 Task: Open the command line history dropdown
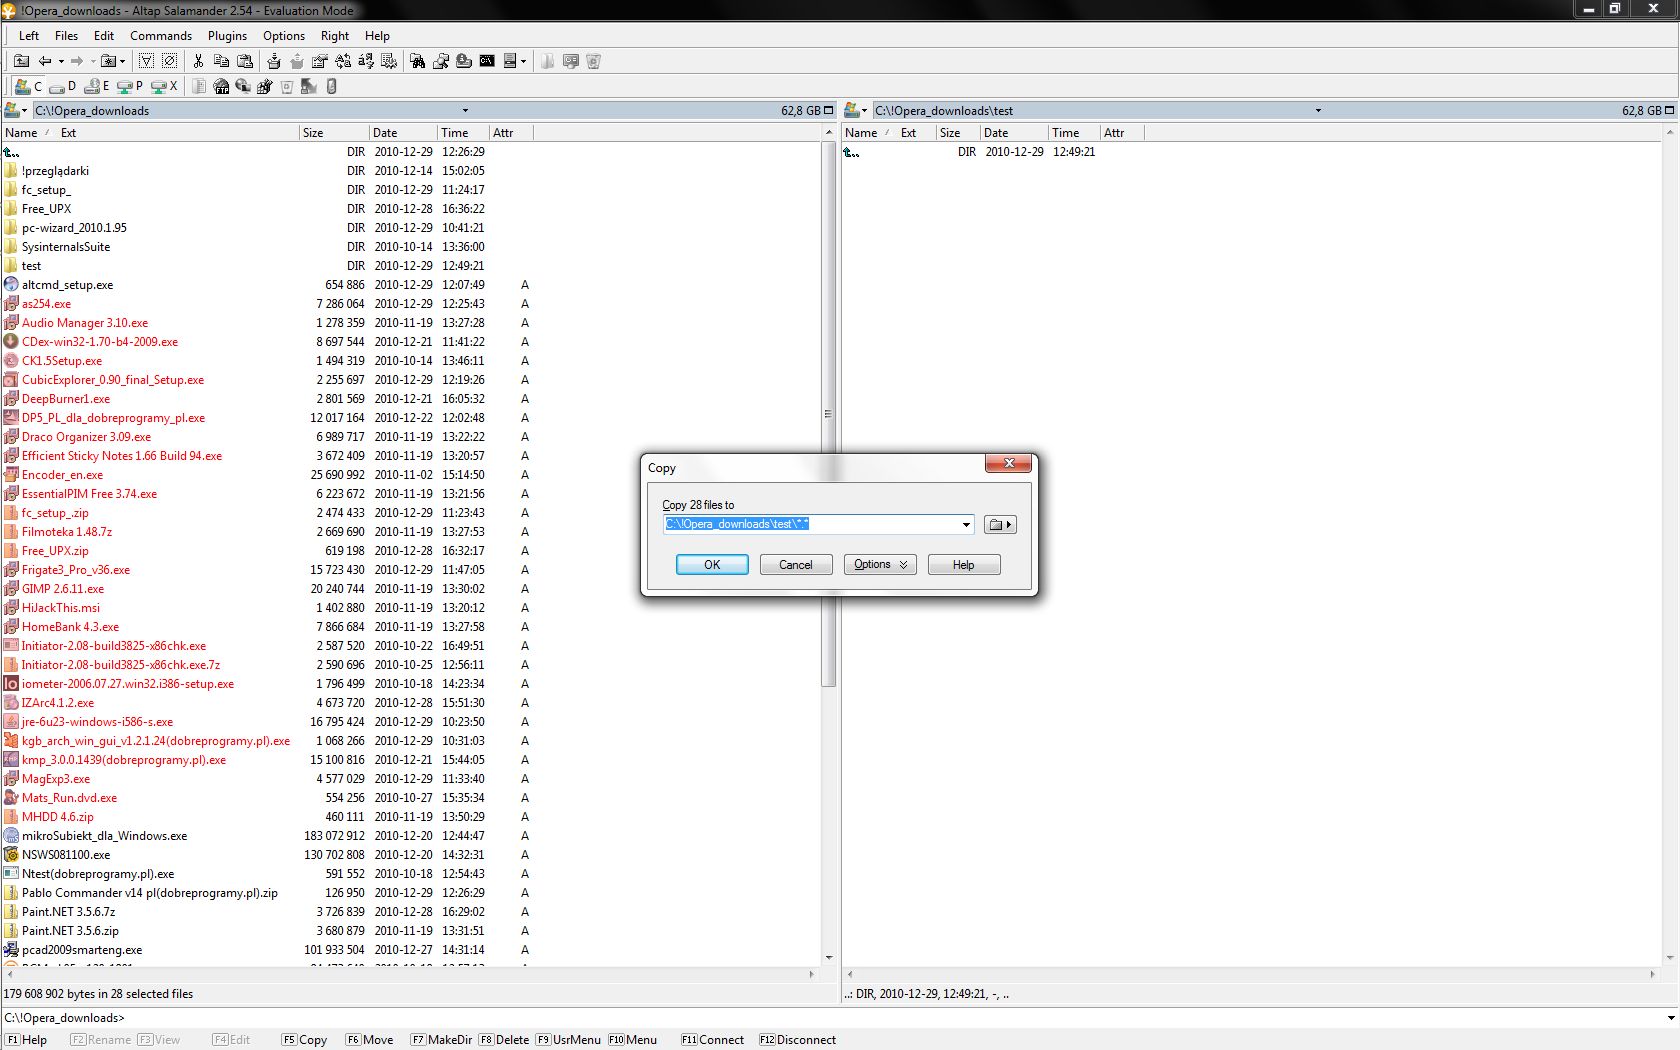pyautogui.click(x=1671, y=1018)
